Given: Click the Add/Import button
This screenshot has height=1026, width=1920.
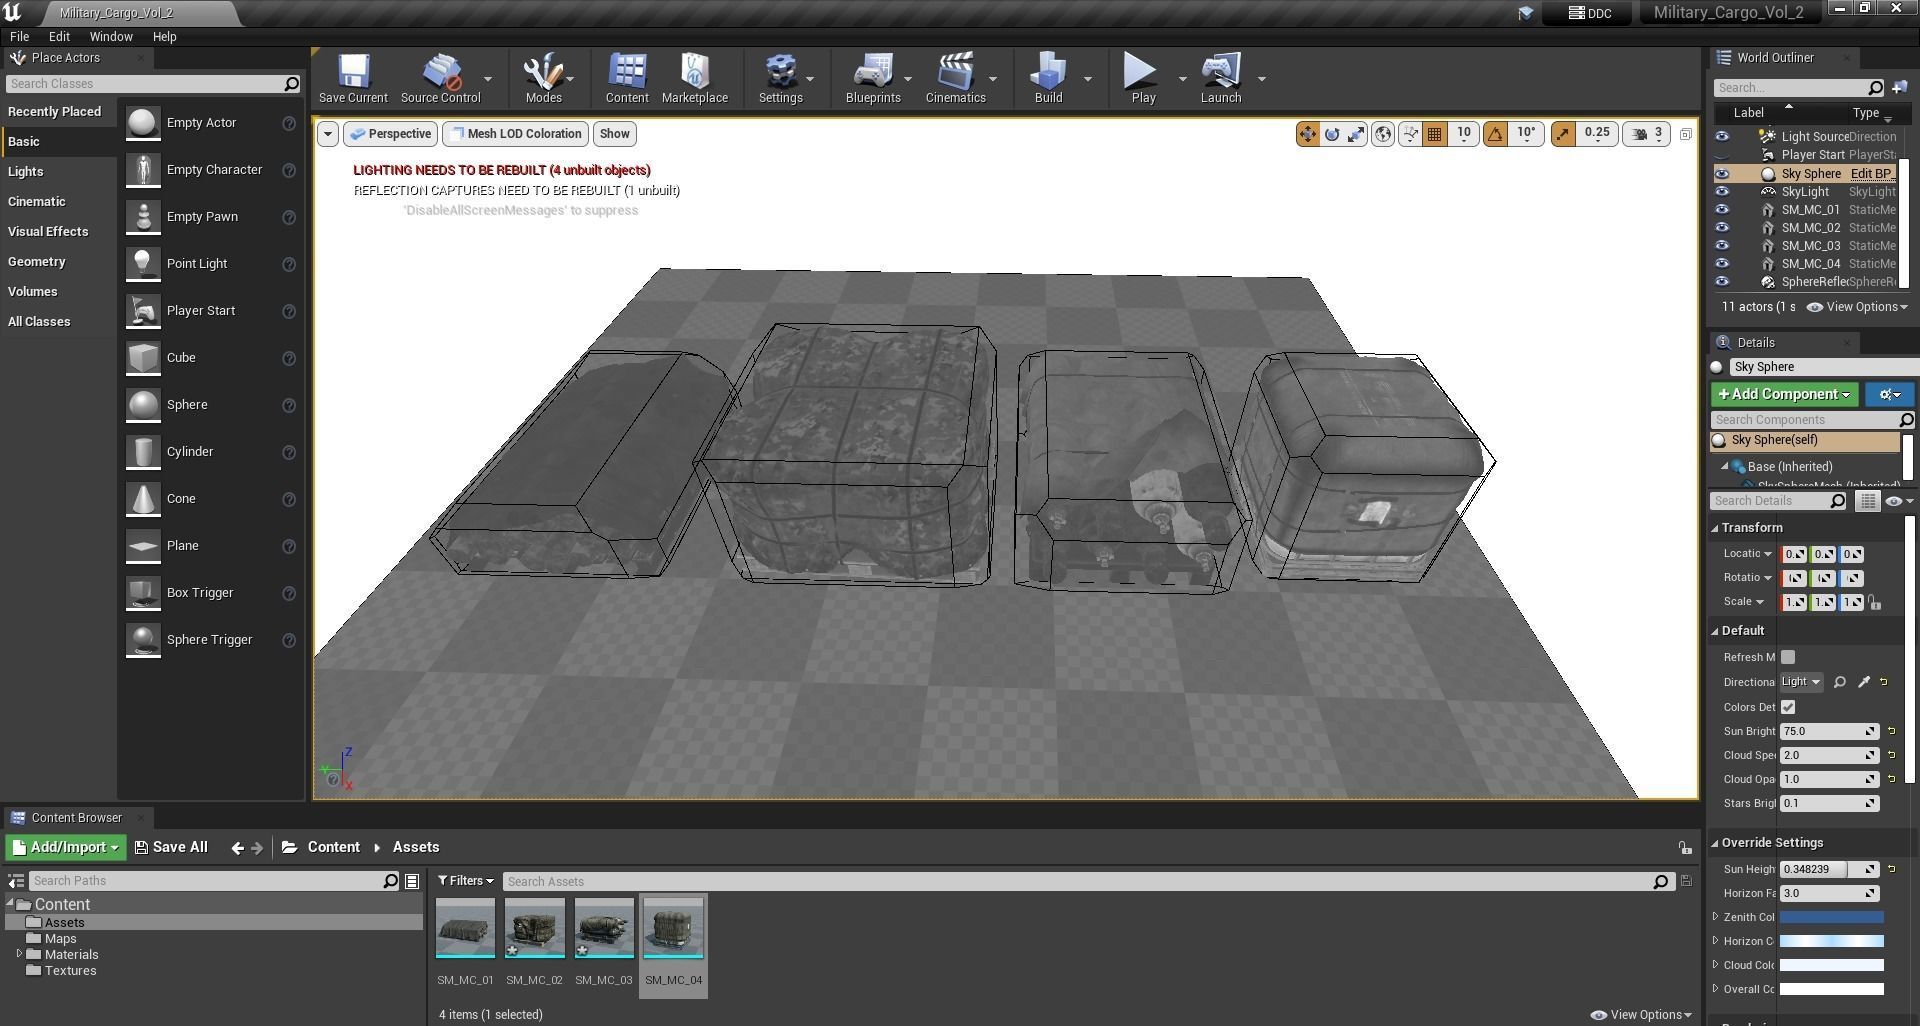Looking at the screenshot, I should coord(65,848).
